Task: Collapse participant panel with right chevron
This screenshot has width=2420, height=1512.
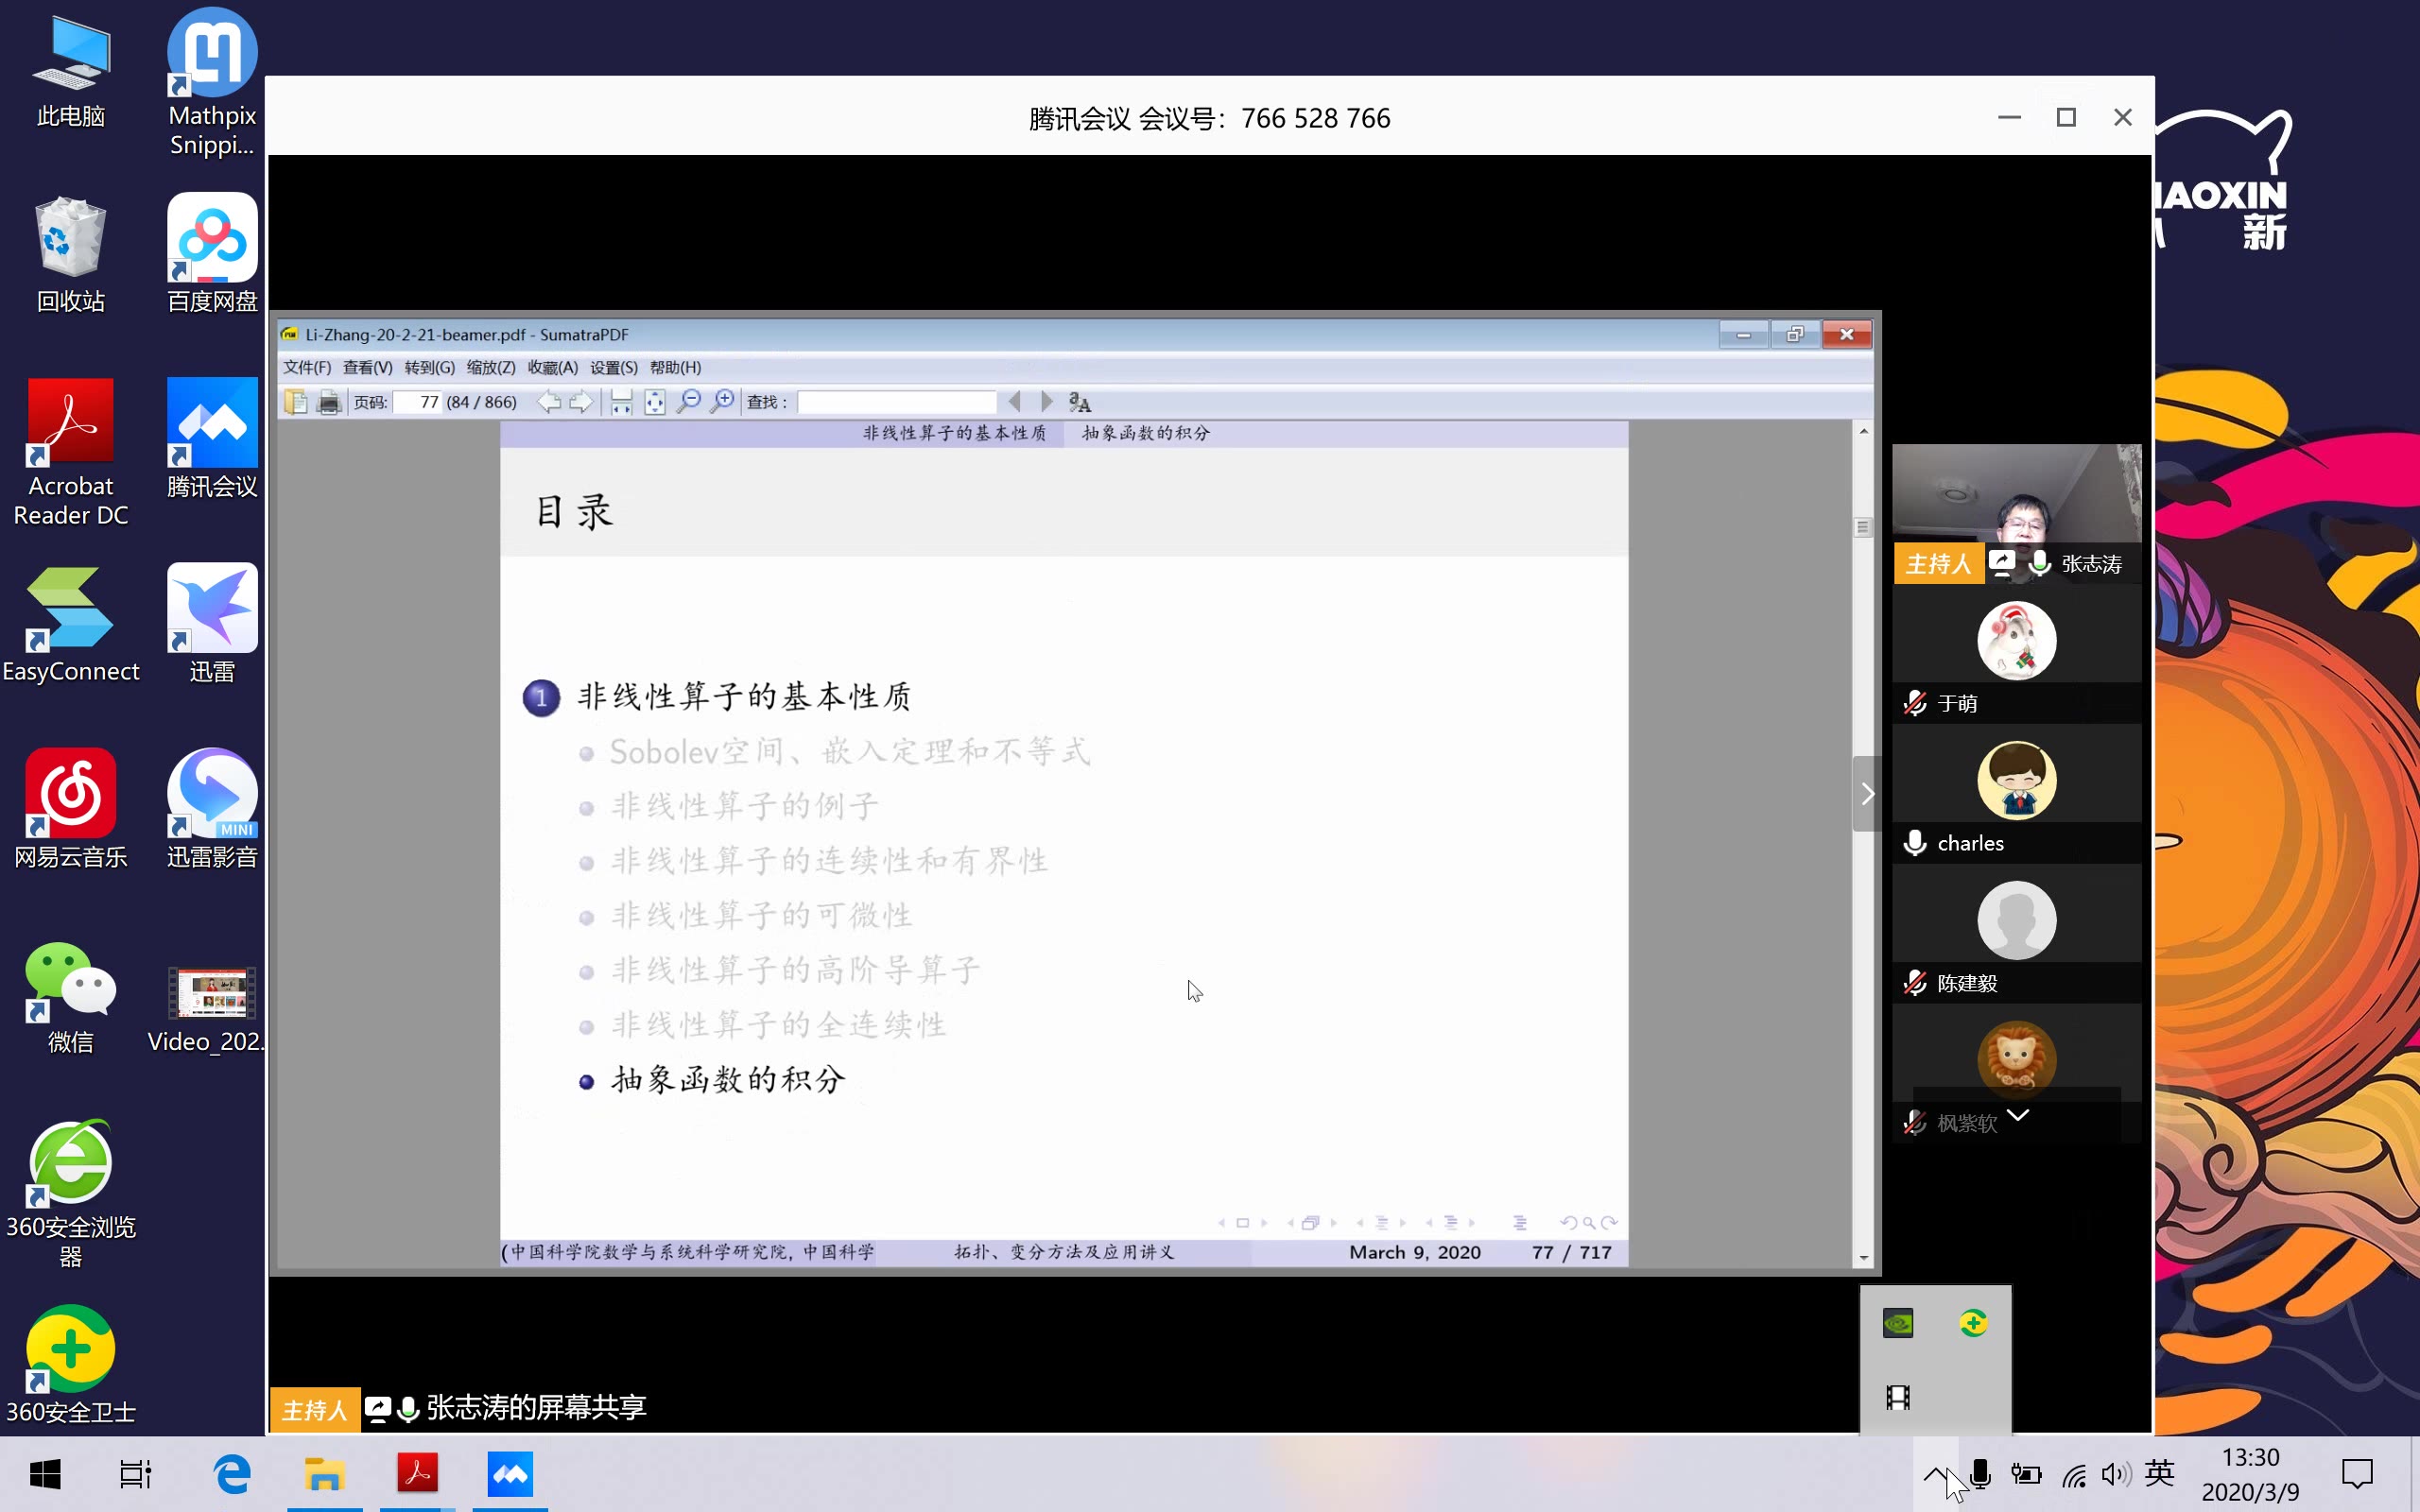Action: (1866, 794)
